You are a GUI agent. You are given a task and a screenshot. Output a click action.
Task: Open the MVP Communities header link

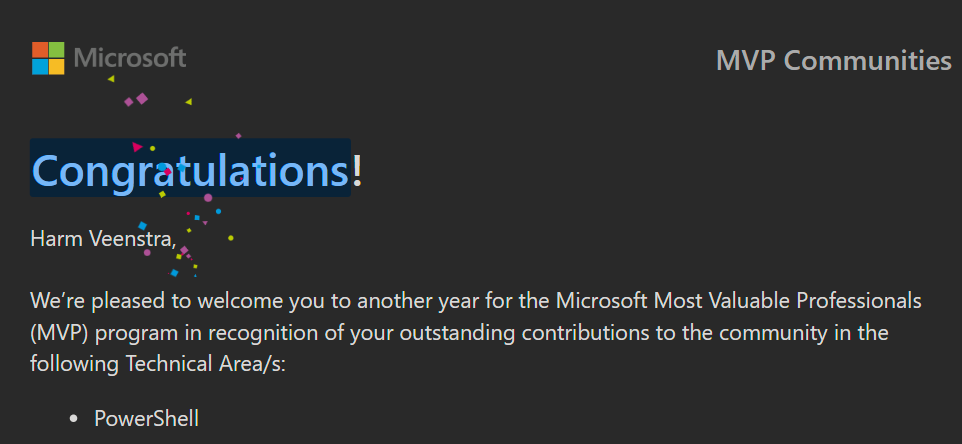833,61
